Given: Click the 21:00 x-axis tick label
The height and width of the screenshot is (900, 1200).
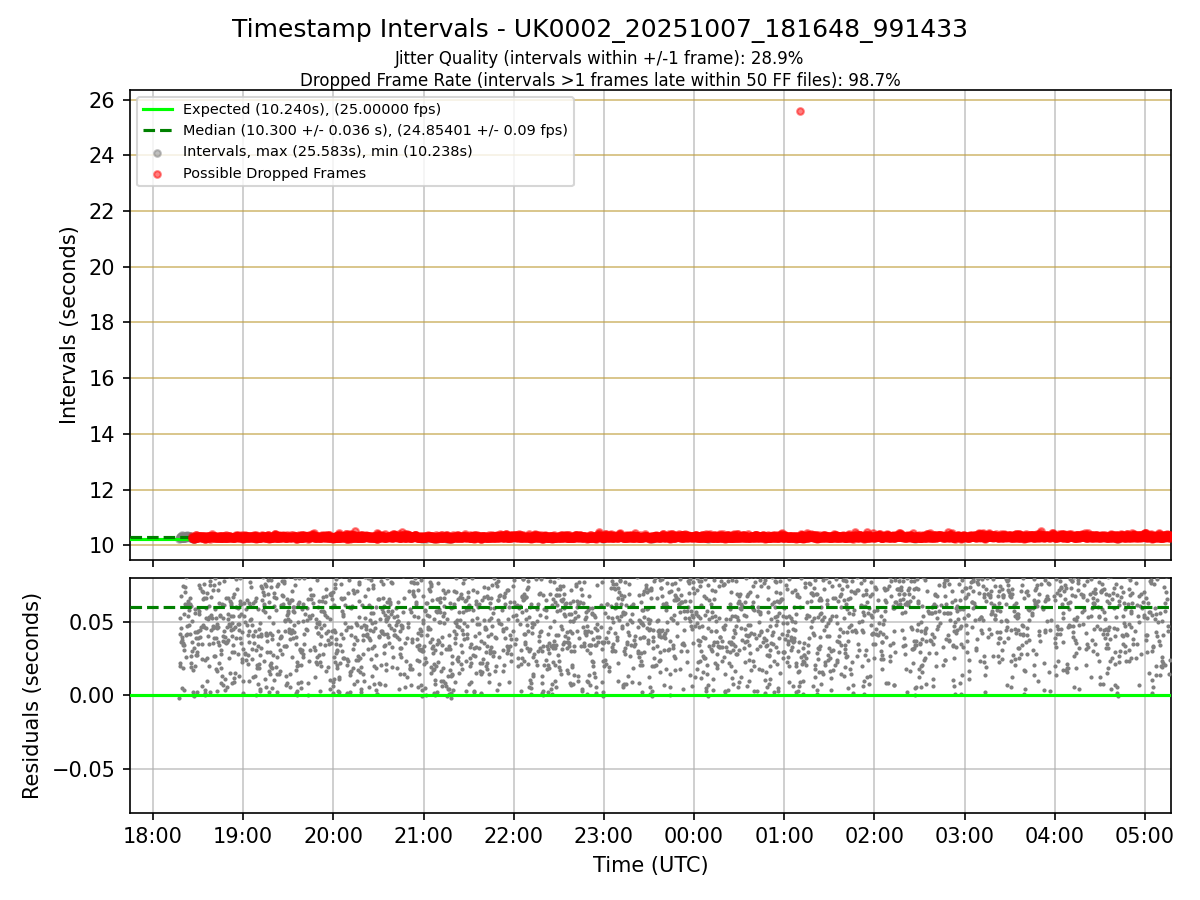Looking at the screenshot, I should pyautogui.click(x=423, y=834).
